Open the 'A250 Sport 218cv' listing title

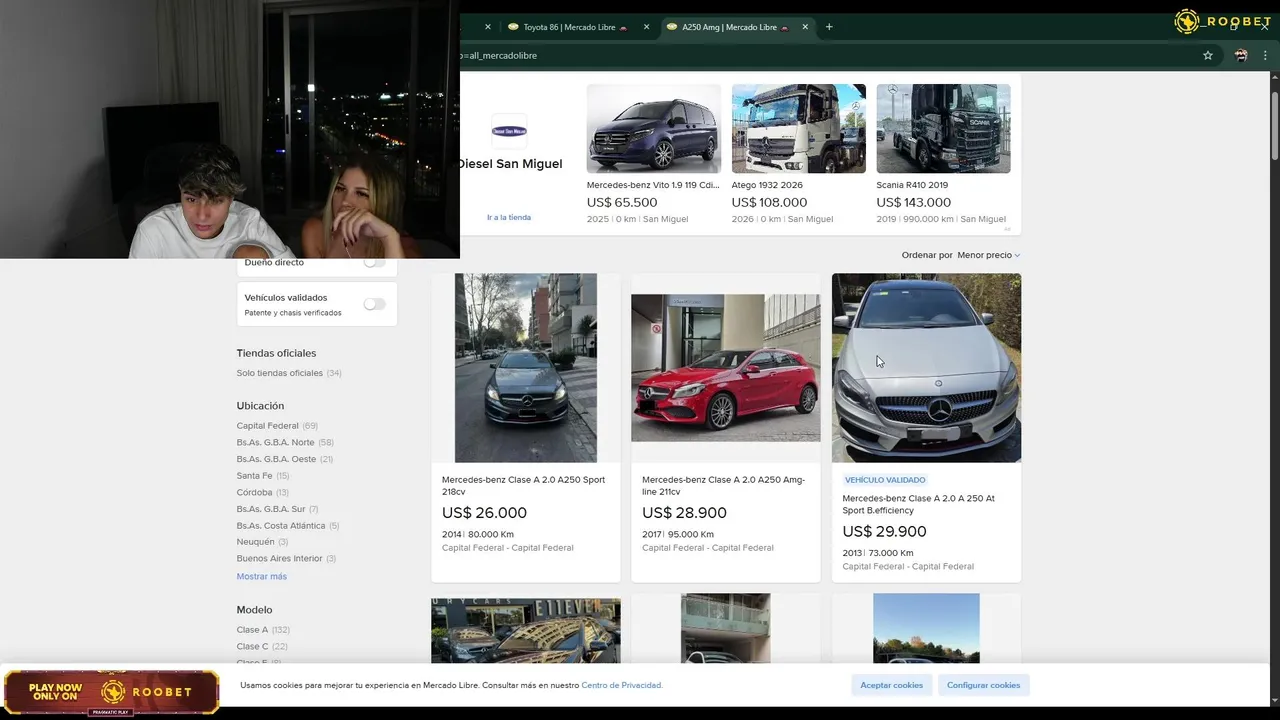coord(524,485)
